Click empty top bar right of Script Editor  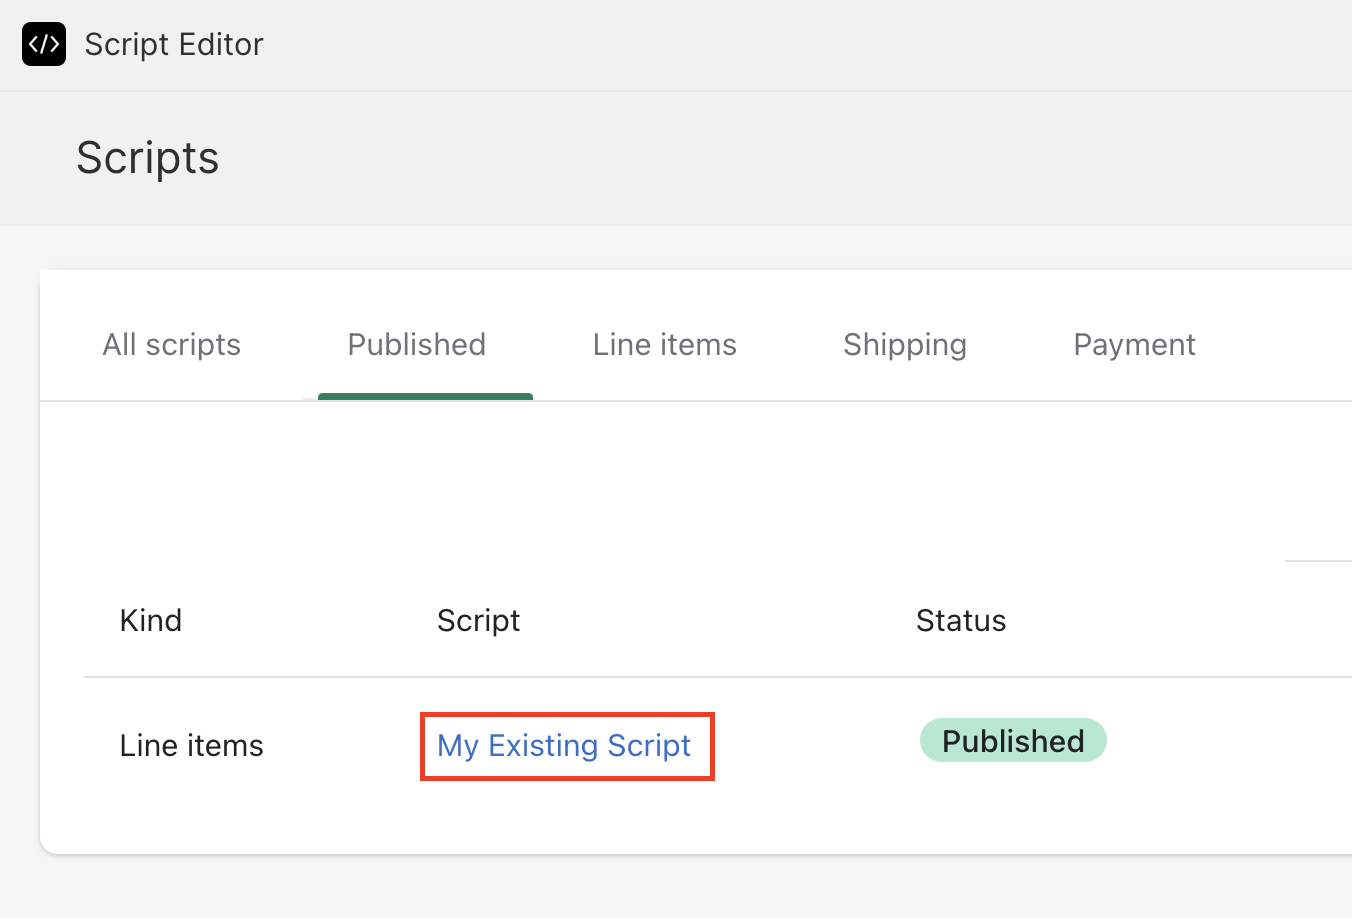coord(800,44)
